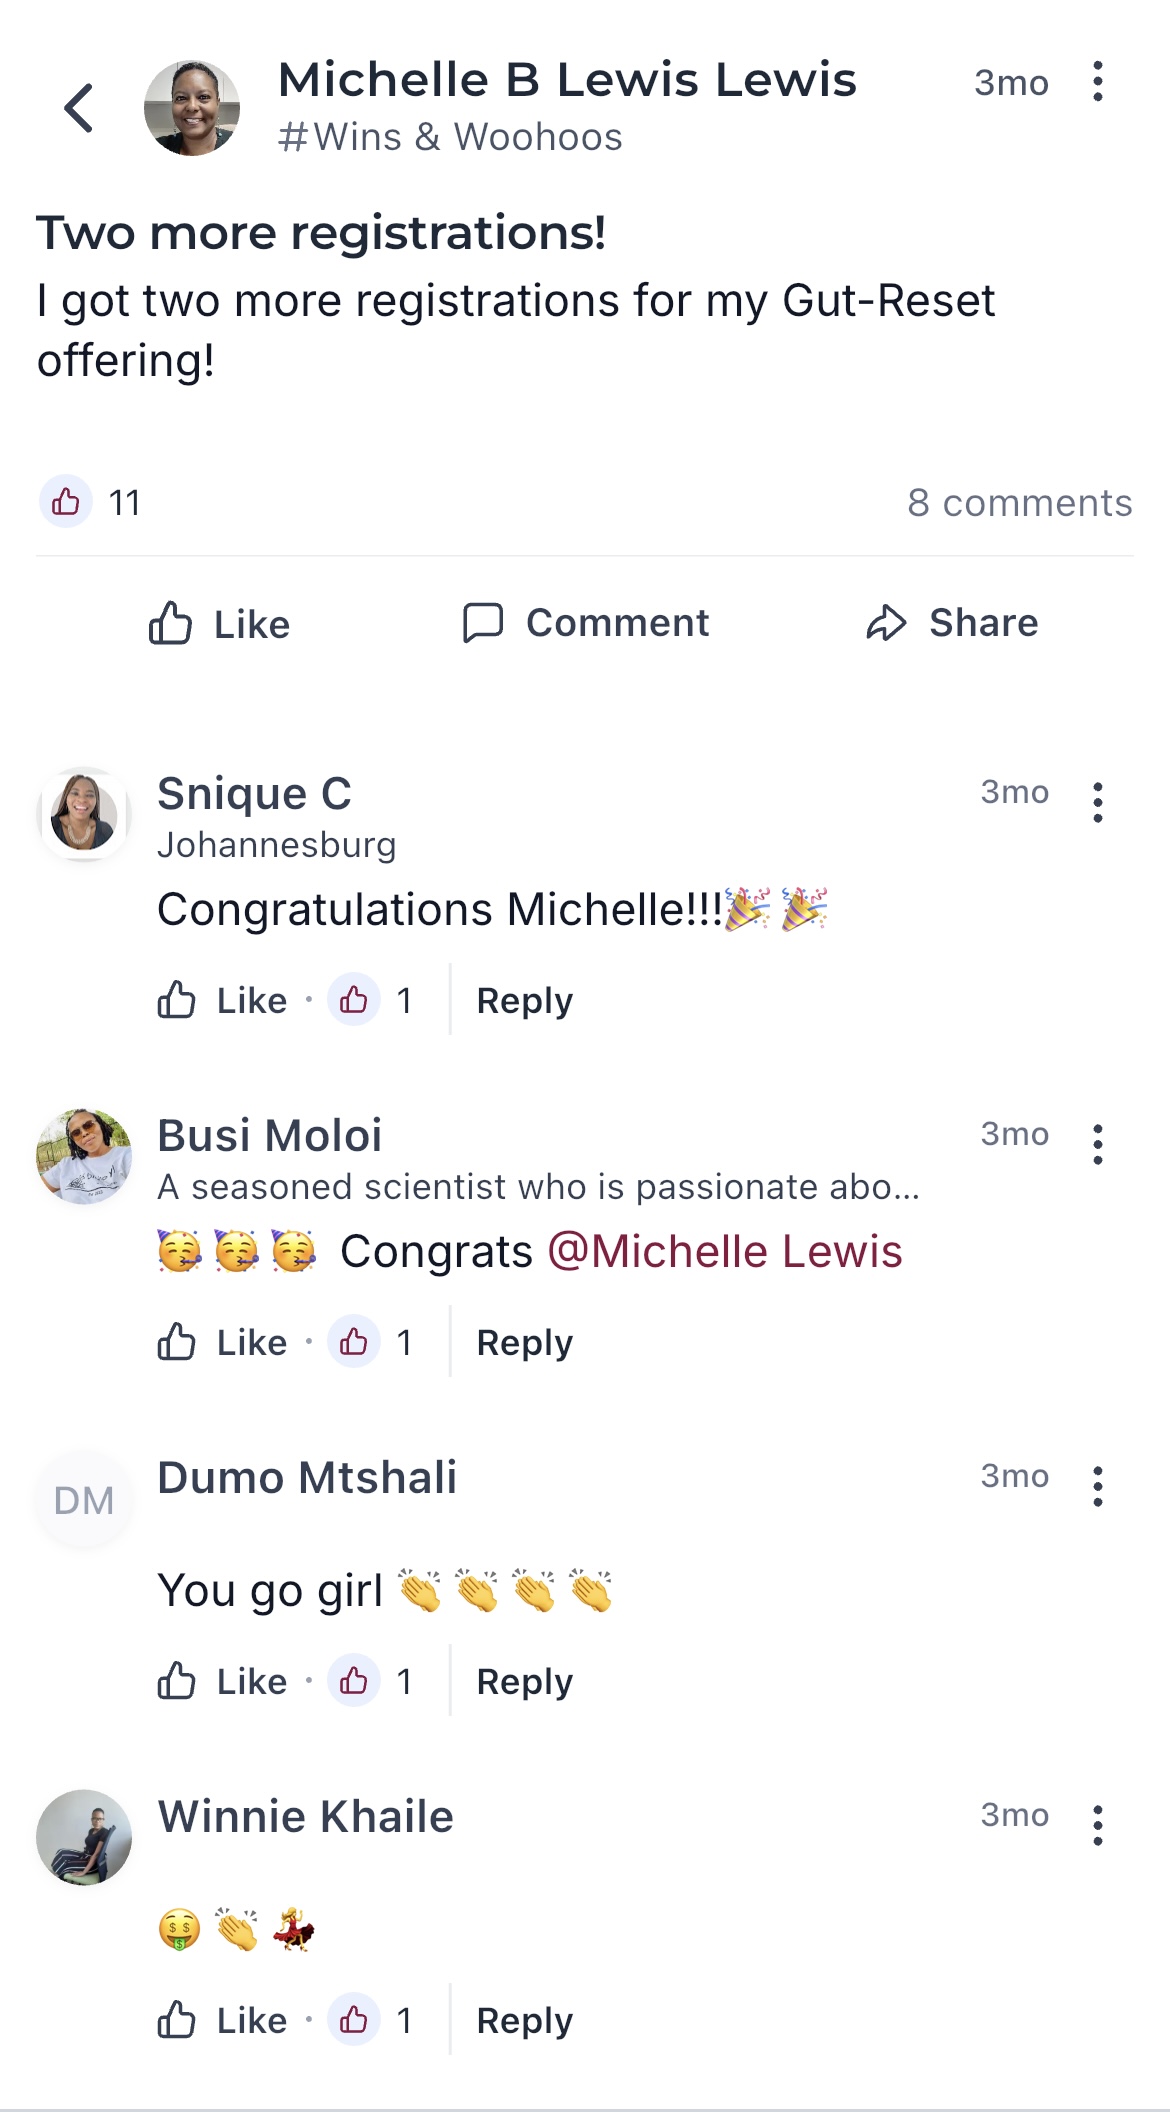Open the #Wins & Woohoos channel

(x=450, y=137)
